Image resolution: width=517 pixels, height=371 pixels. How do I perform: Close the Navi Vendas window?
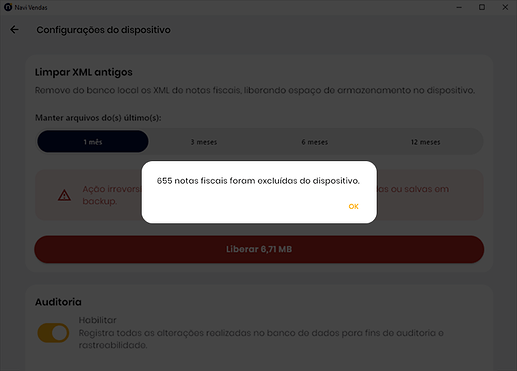[x=505, y=7]
